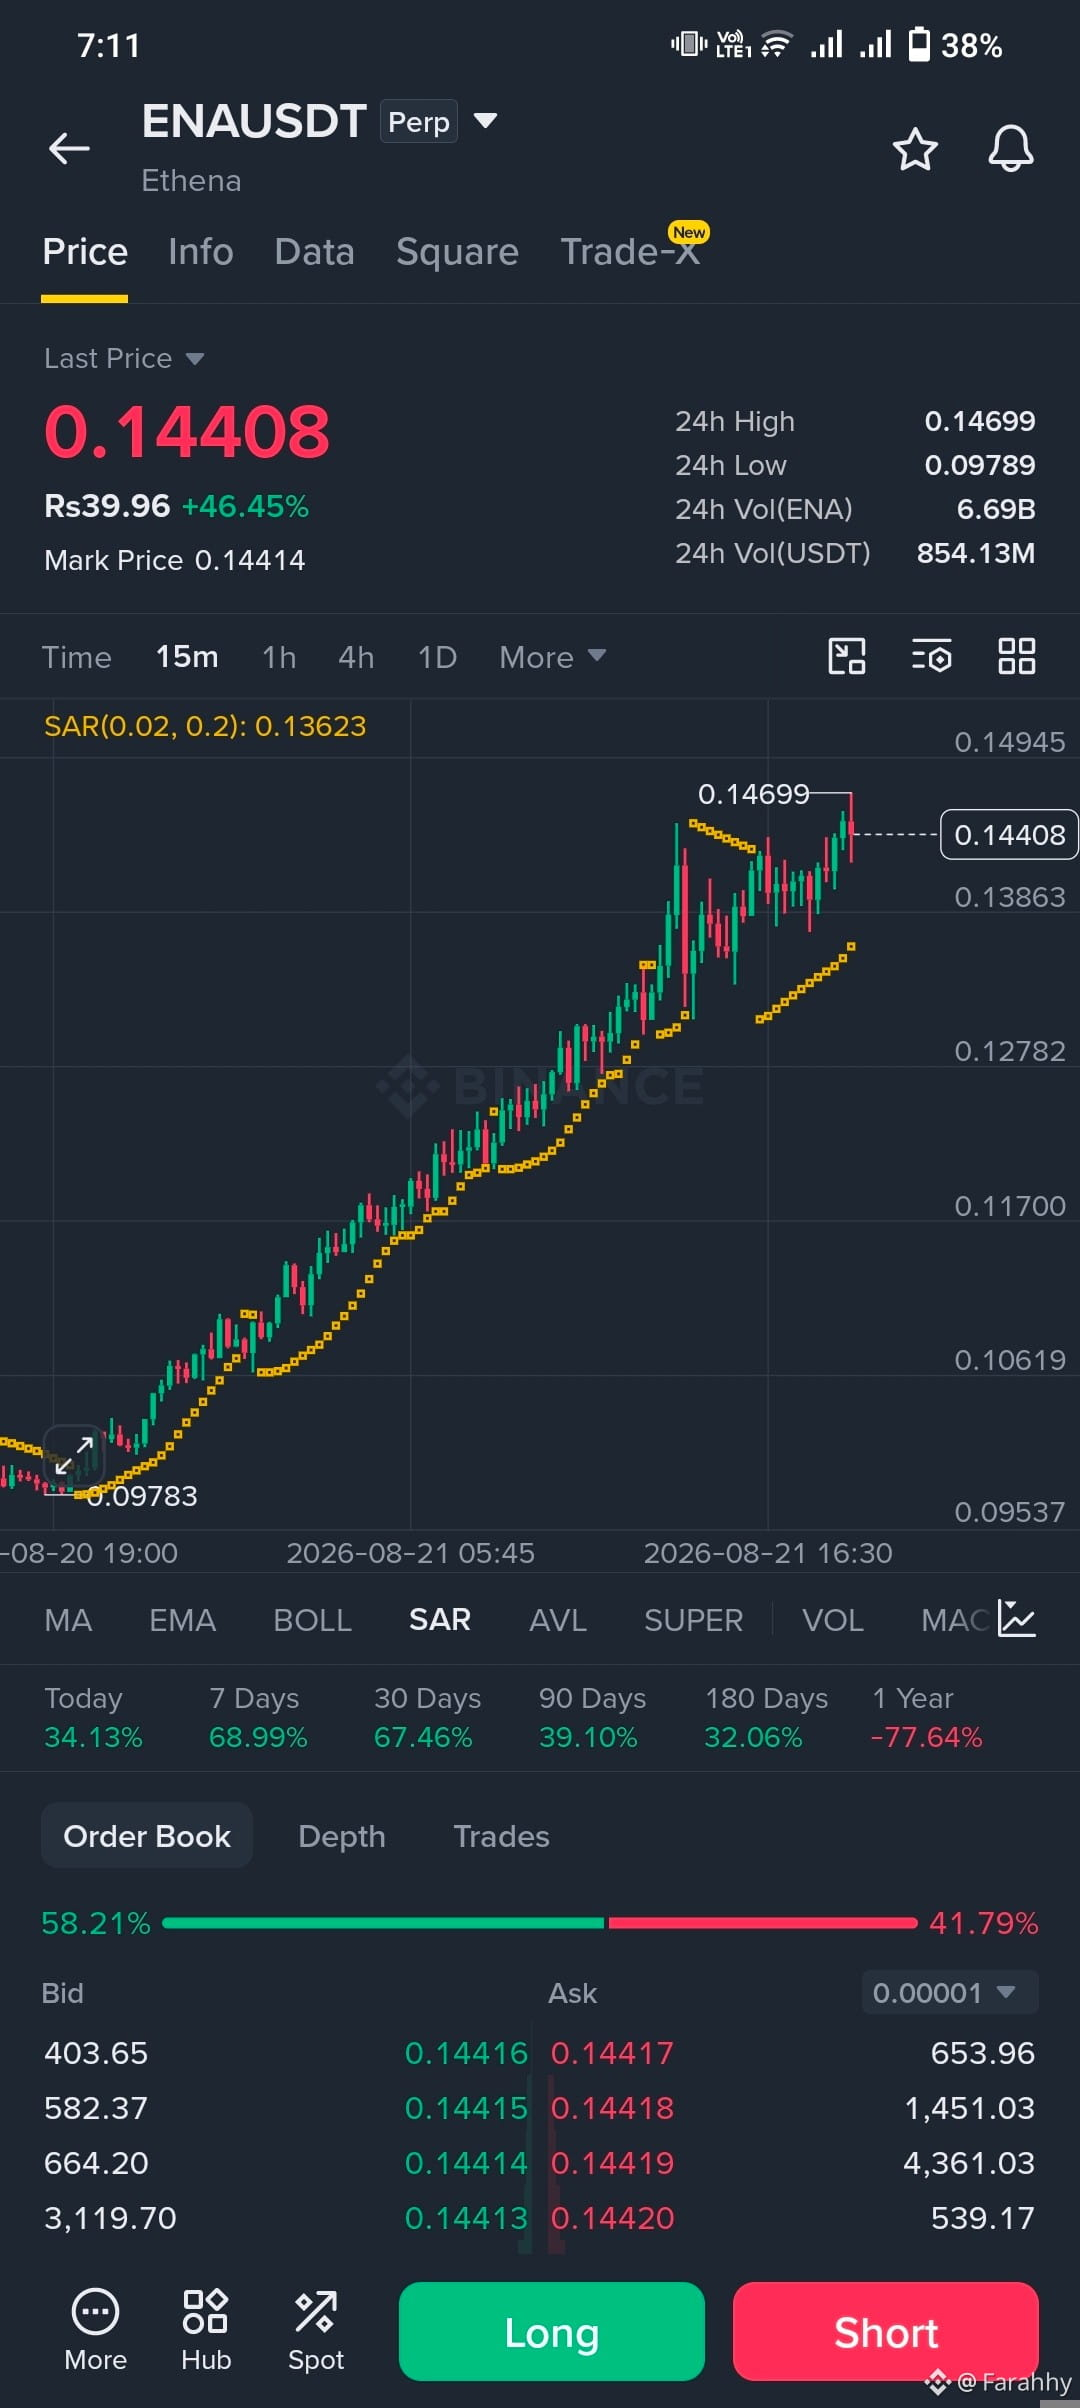Open price alert bell icon
The height and width of the screenshot is (2408, 1080).
[1010, 149]
